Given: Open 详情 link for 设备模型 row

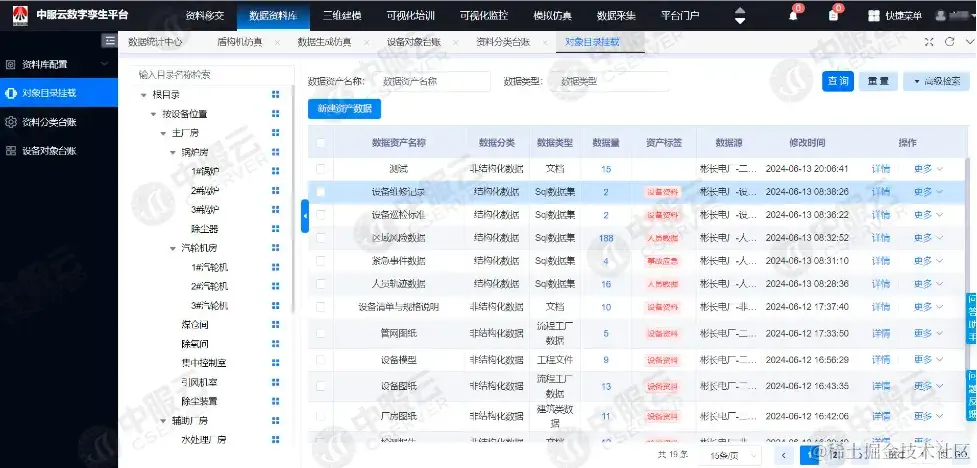Looking at the screenshot, I should point(880,360).
